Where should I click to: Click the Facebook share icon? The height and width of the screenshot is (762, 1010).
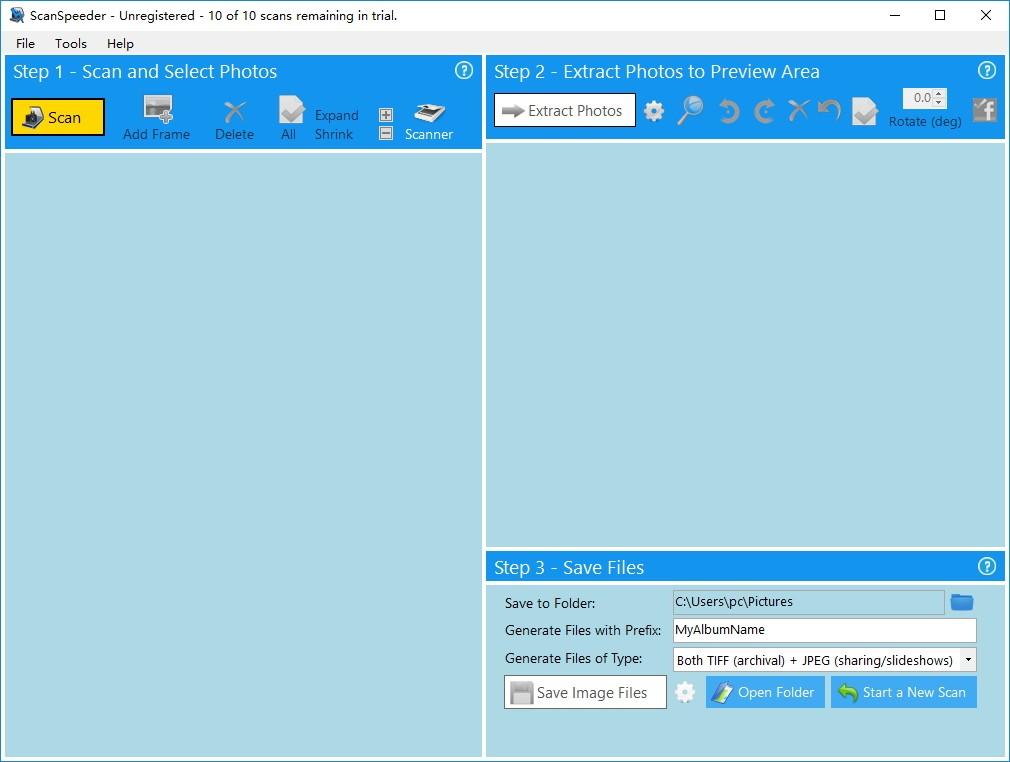click(984, 110)
